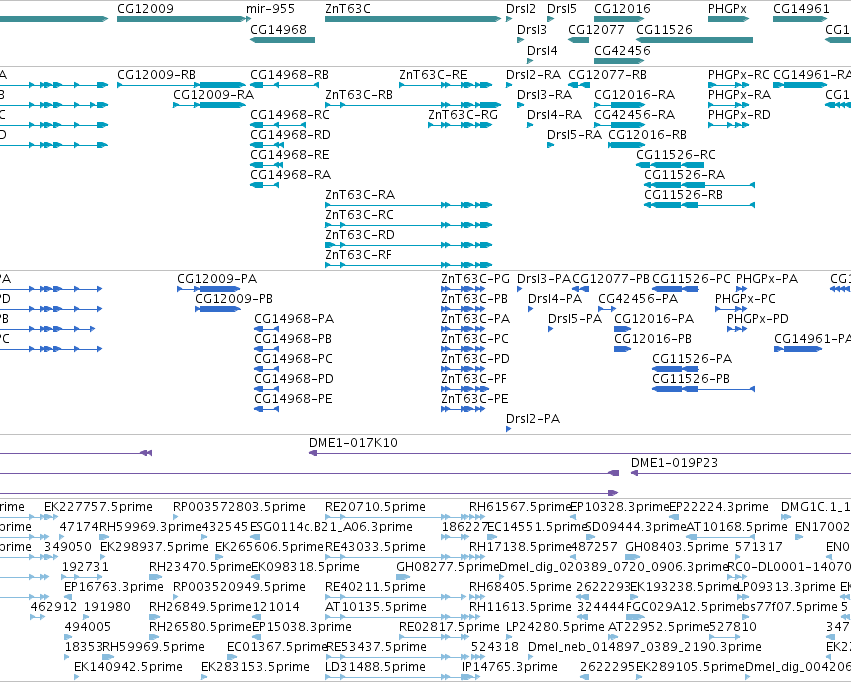Click the CG12009 gene label
This screenshot has height=682, width=851.
tap(145, 9)
